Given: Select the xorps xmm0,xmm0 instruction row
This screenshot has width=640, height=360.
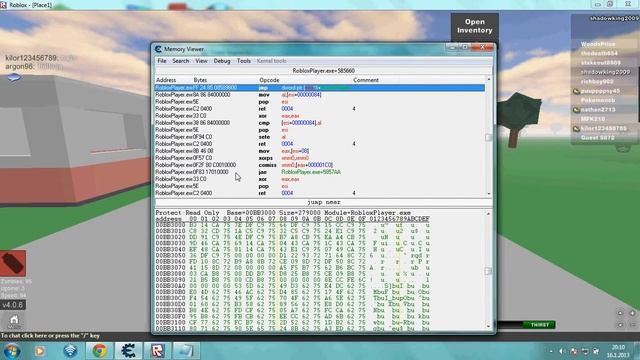Looking at the screenshot, I should (x=320, y=158).
